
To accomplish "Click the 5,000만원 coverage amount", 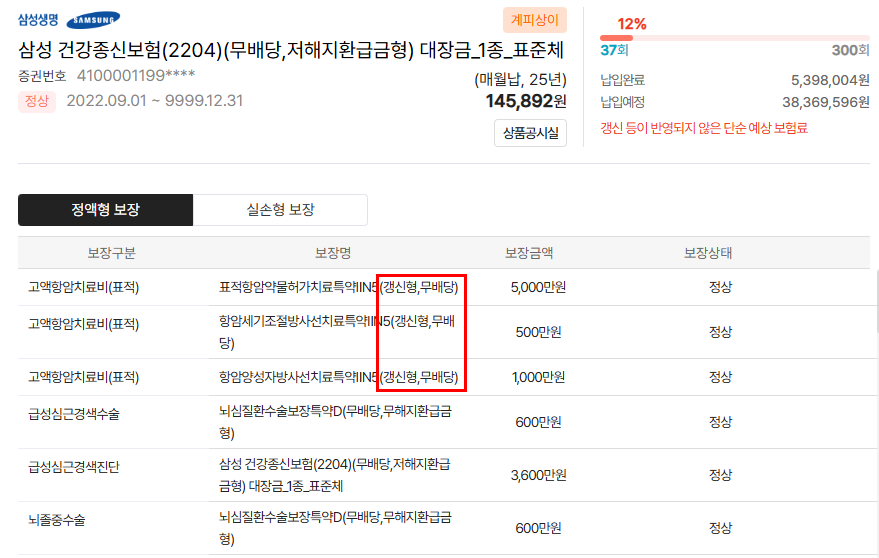I will point(538,287).
